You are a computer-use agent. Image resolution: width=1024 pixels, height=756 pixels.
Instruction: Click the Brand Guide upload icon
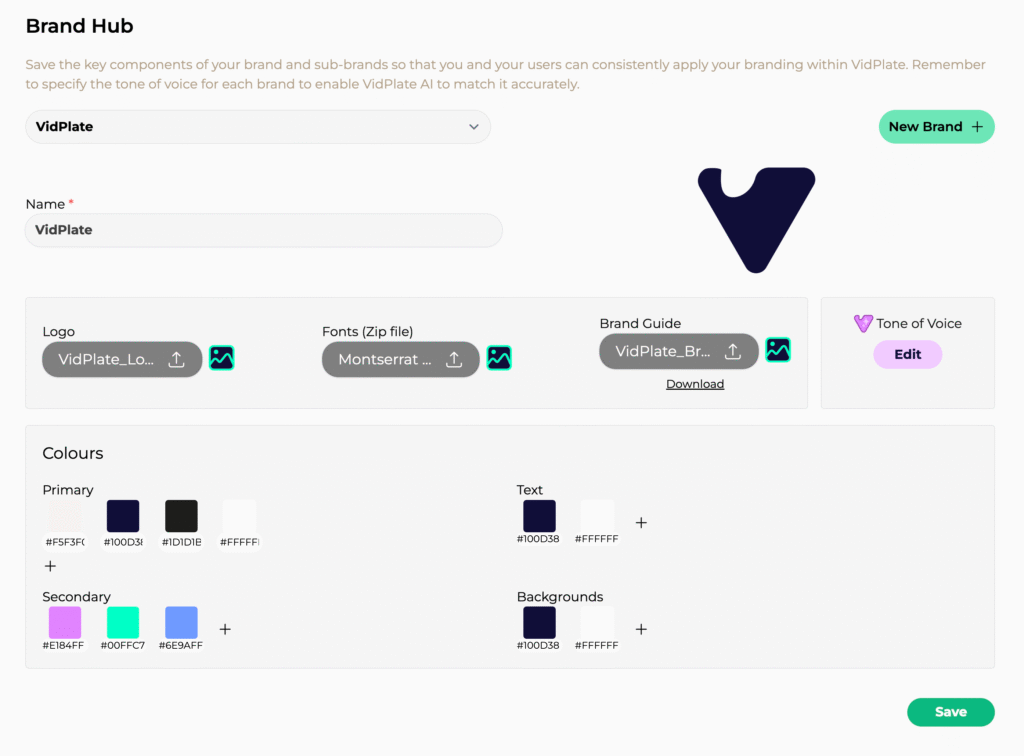(x=732, y=351)
